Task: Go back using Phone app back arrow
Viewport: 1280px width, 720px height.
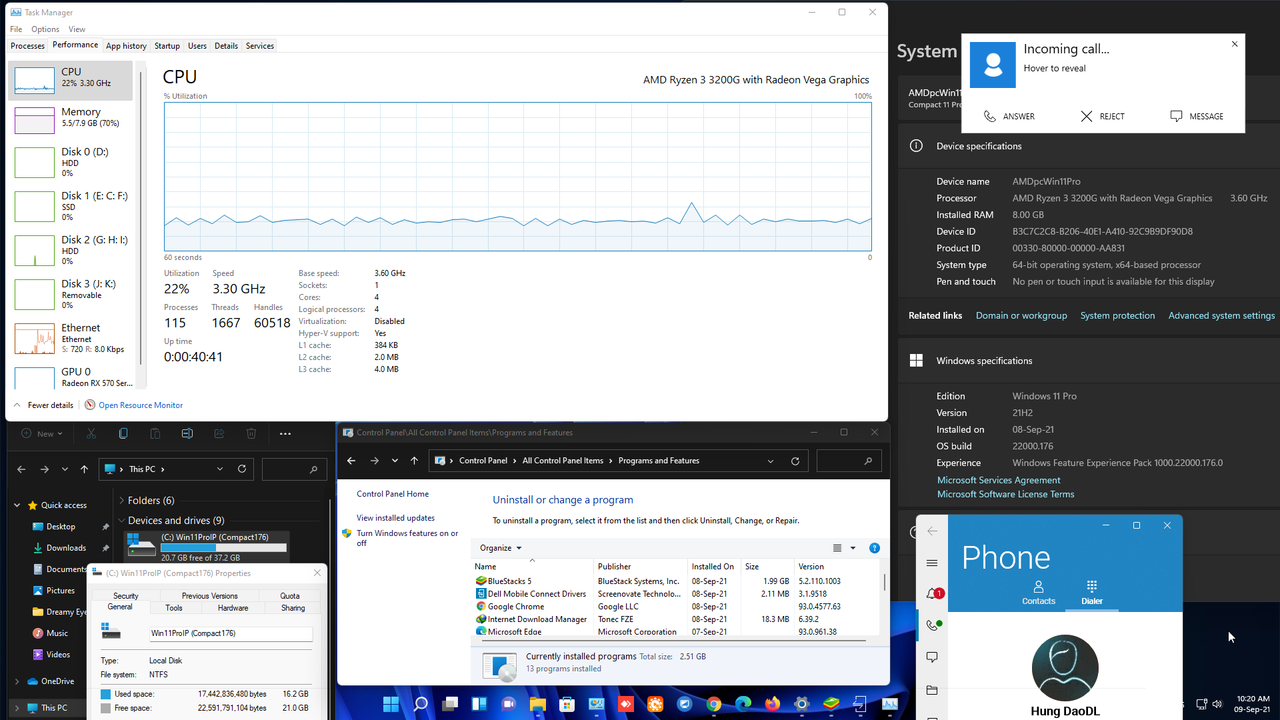Action: pyautogui.click(x=932, y=531)
